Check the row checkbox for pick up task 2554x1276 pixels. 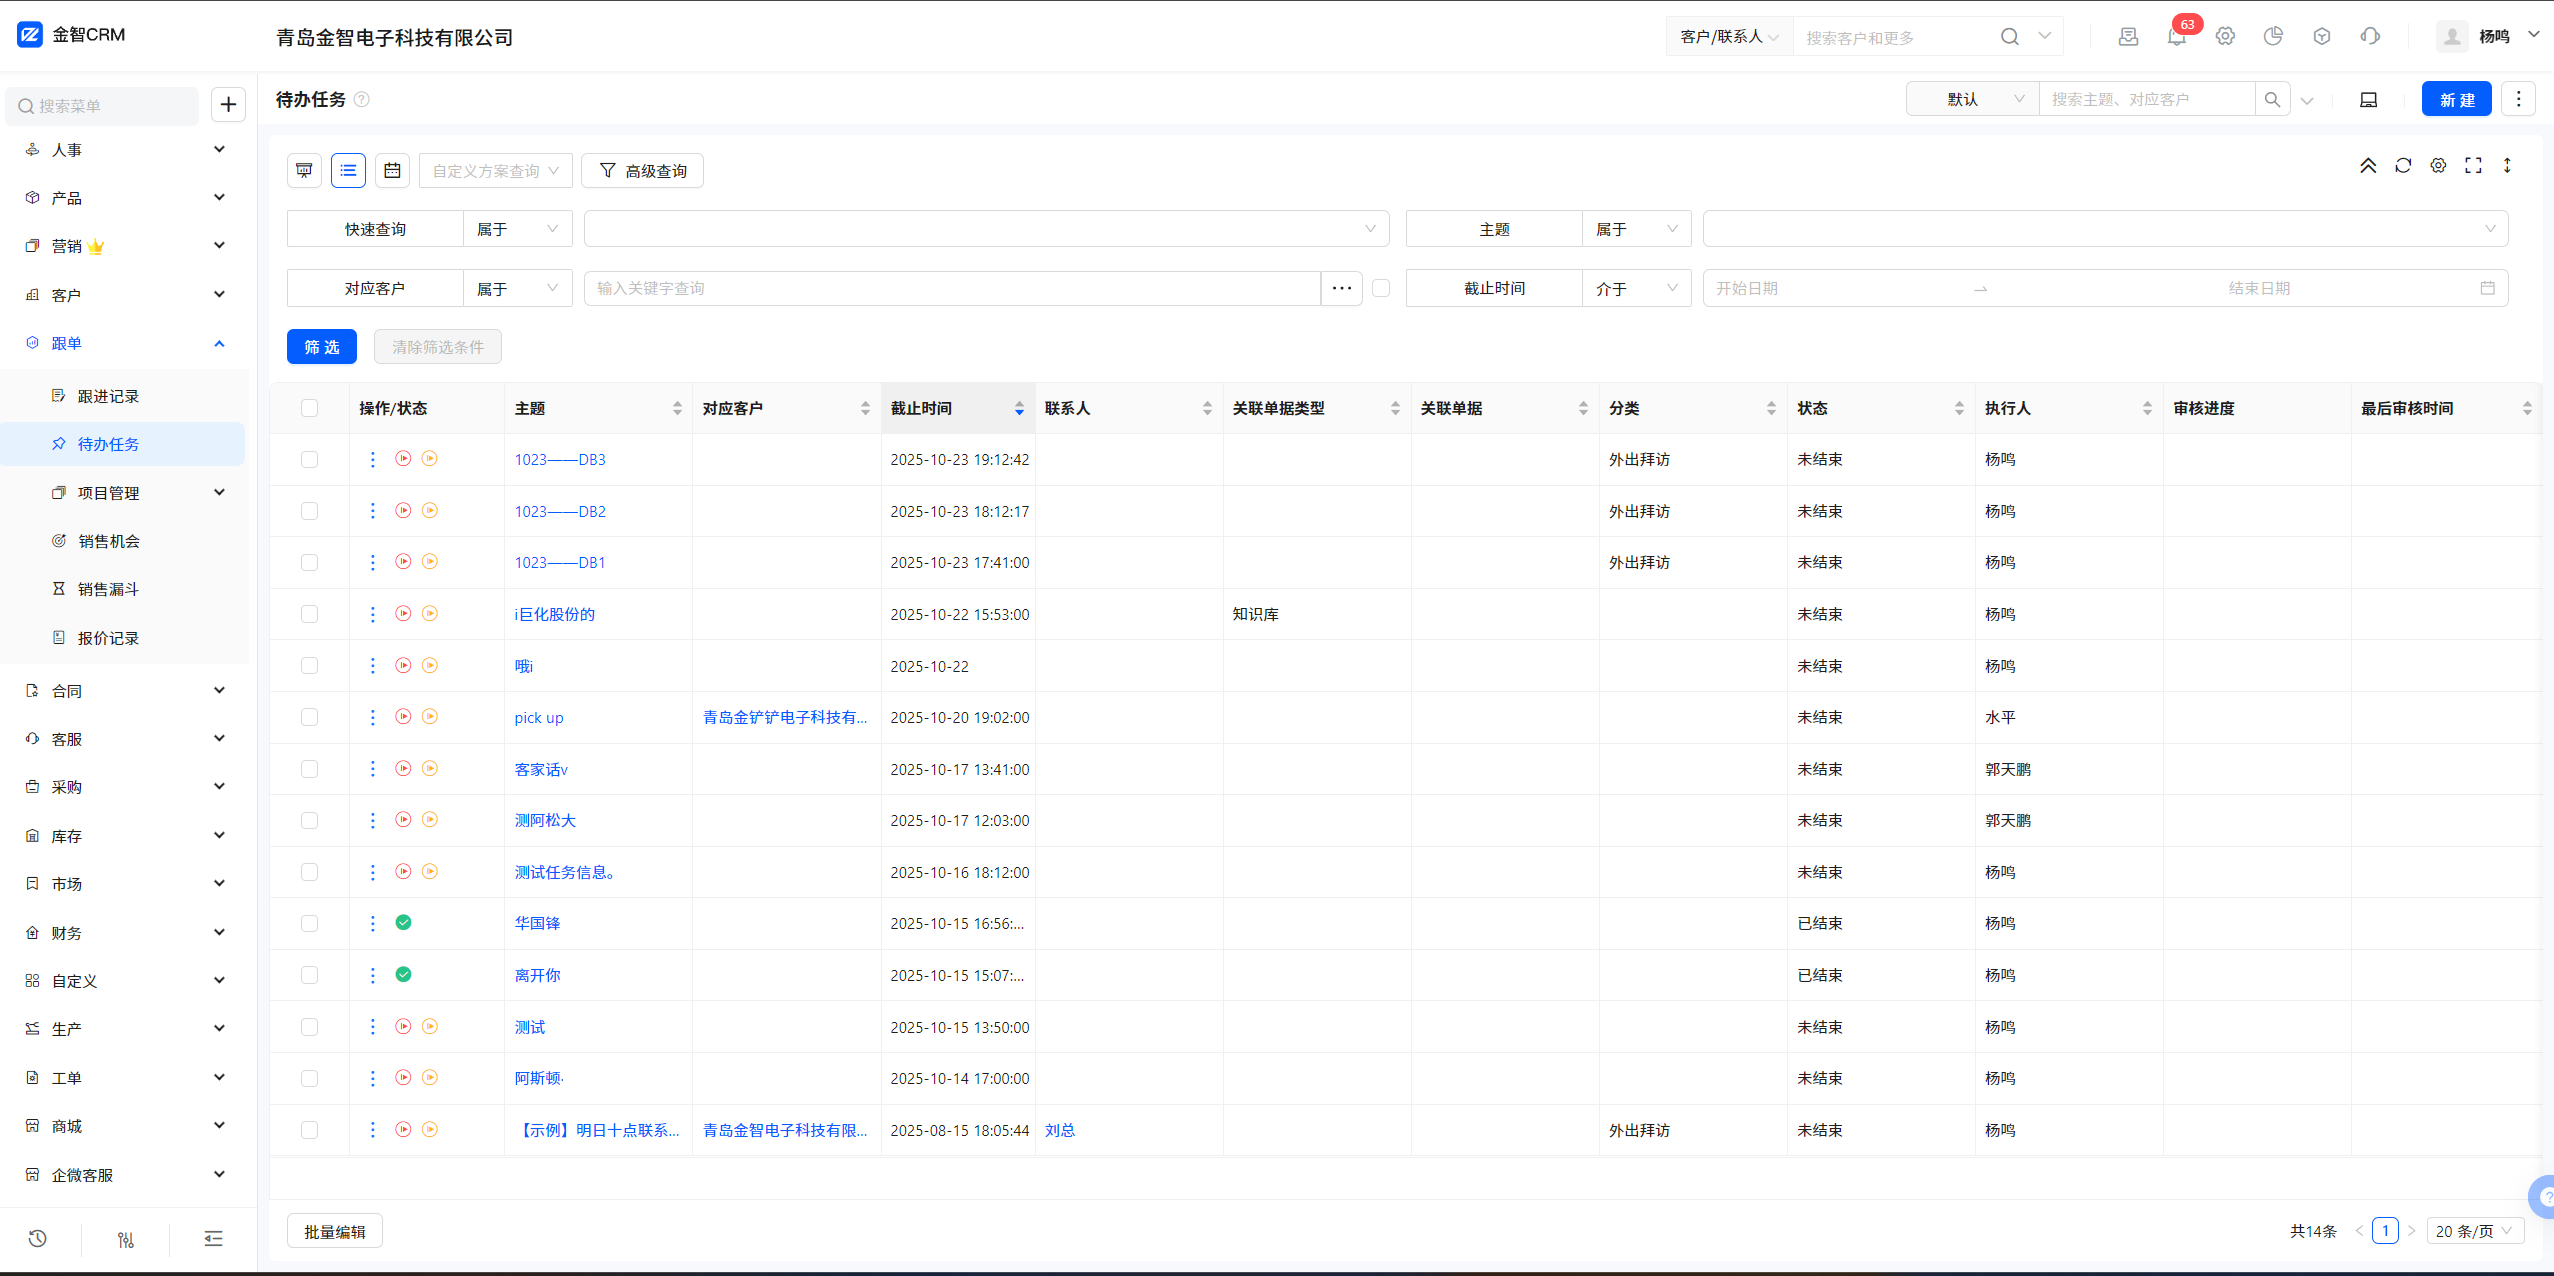pos(309,717)
